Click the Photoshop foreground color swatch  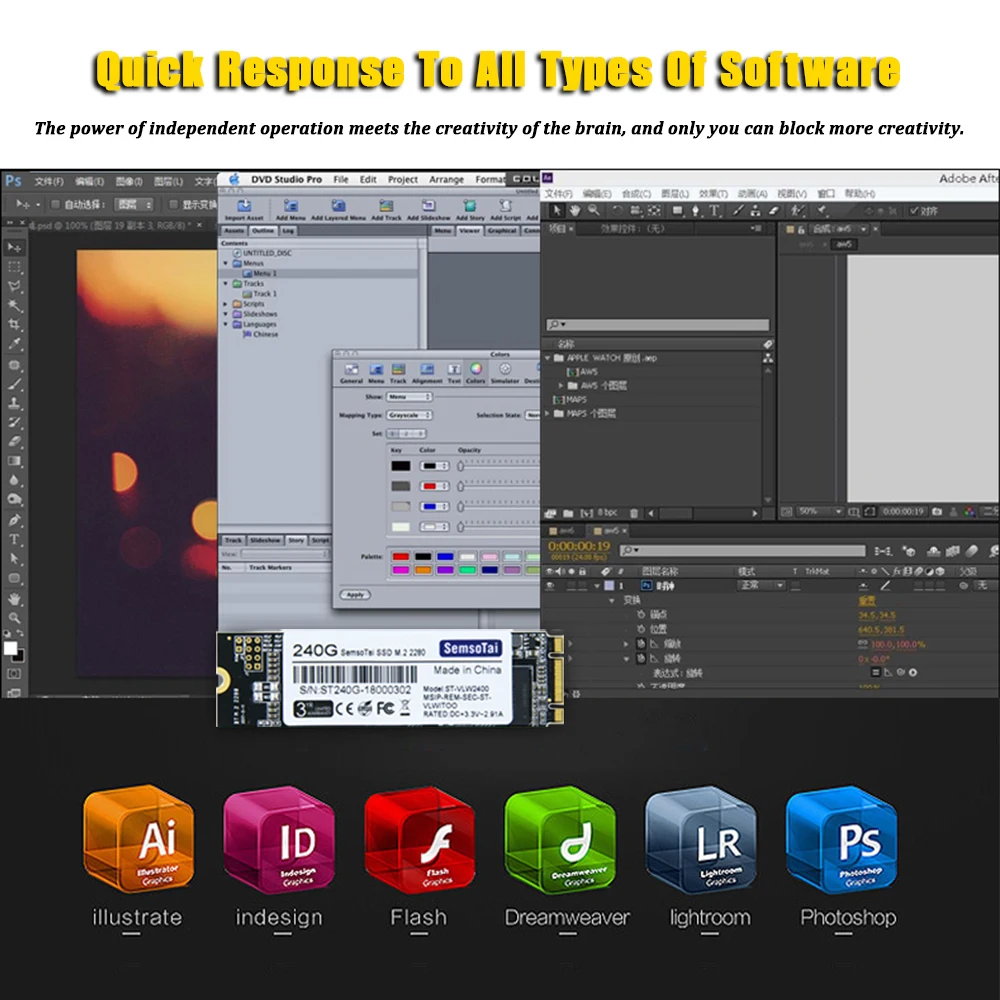[10, 649]
